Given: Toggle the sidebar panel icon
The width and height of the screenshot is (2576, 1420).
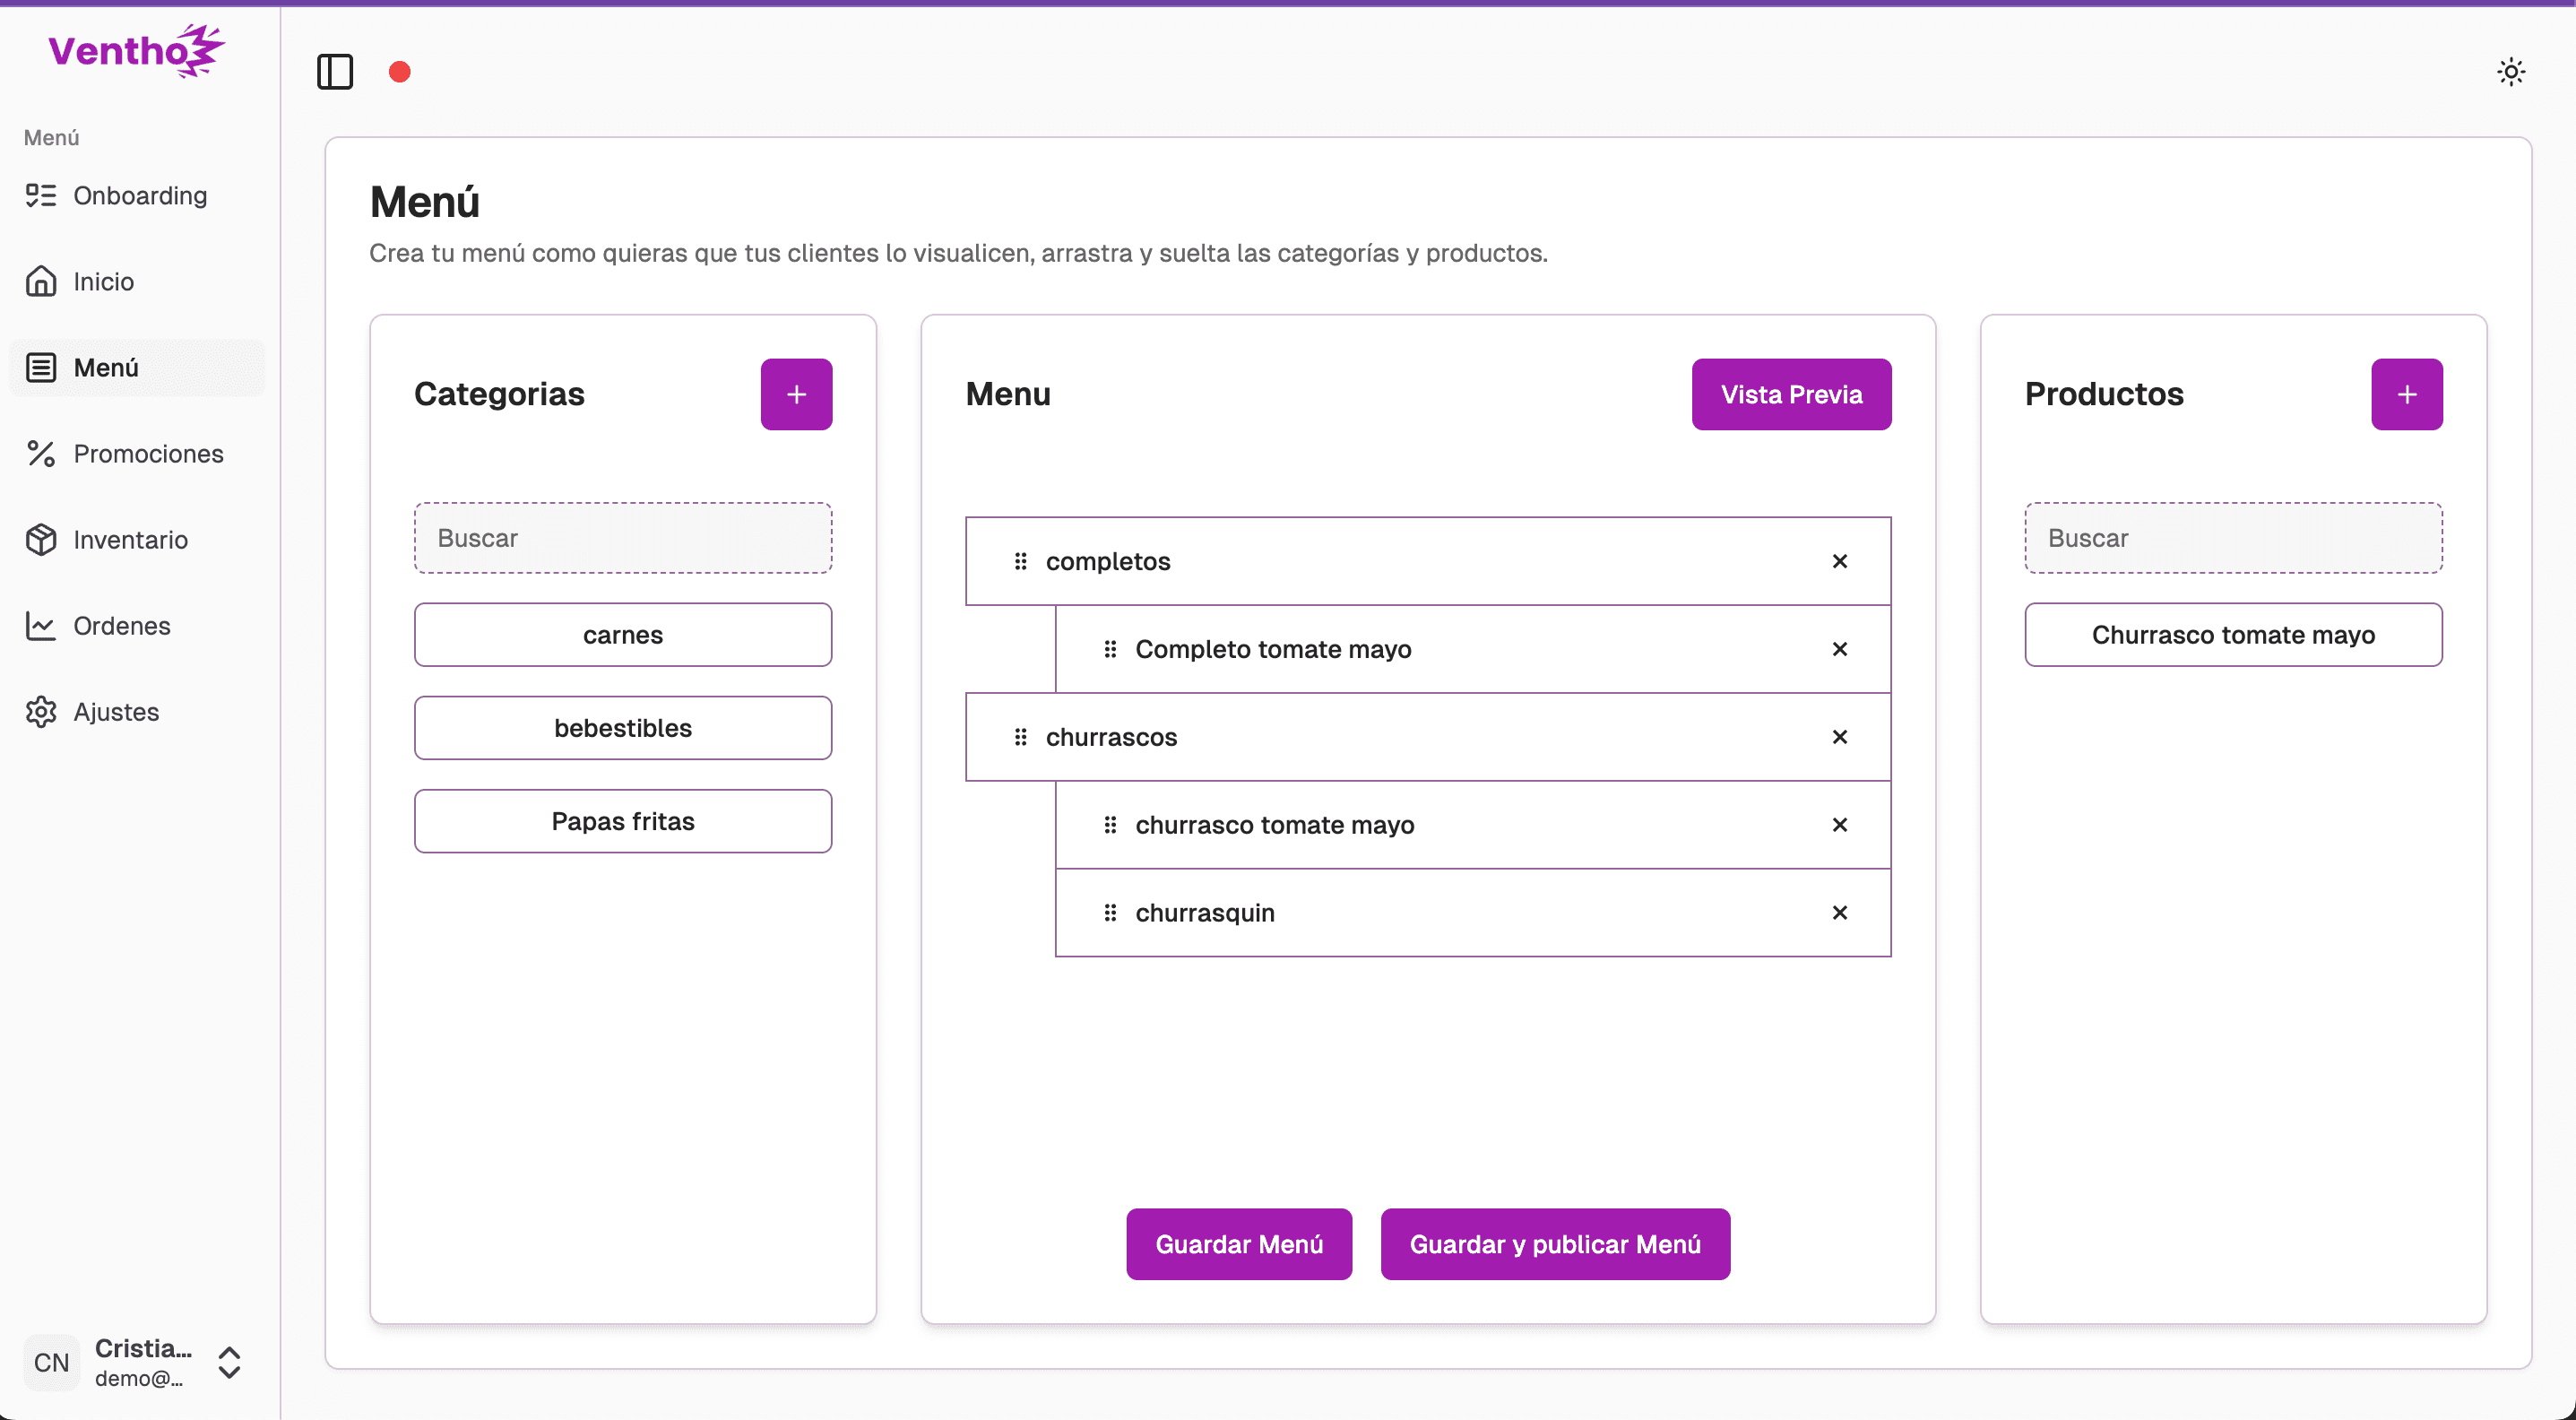Looking at the screenshot, I should coord(335,72).
